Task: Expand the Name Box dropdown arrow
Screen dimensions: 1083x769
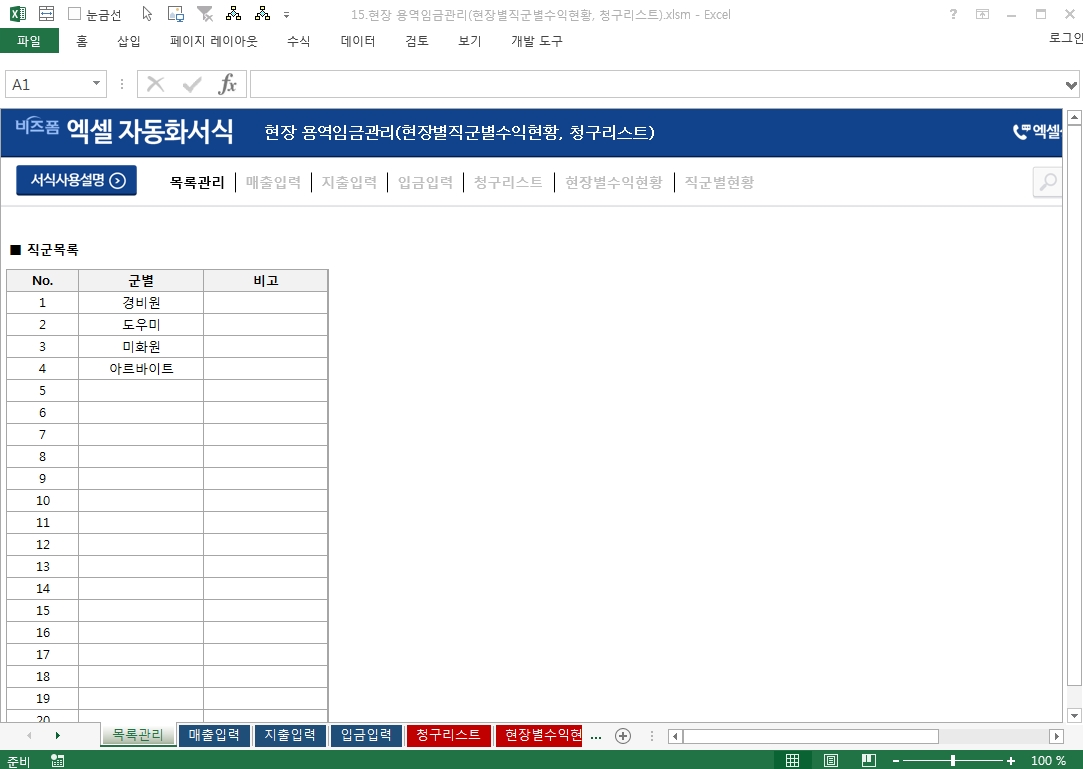Action: 97,84
